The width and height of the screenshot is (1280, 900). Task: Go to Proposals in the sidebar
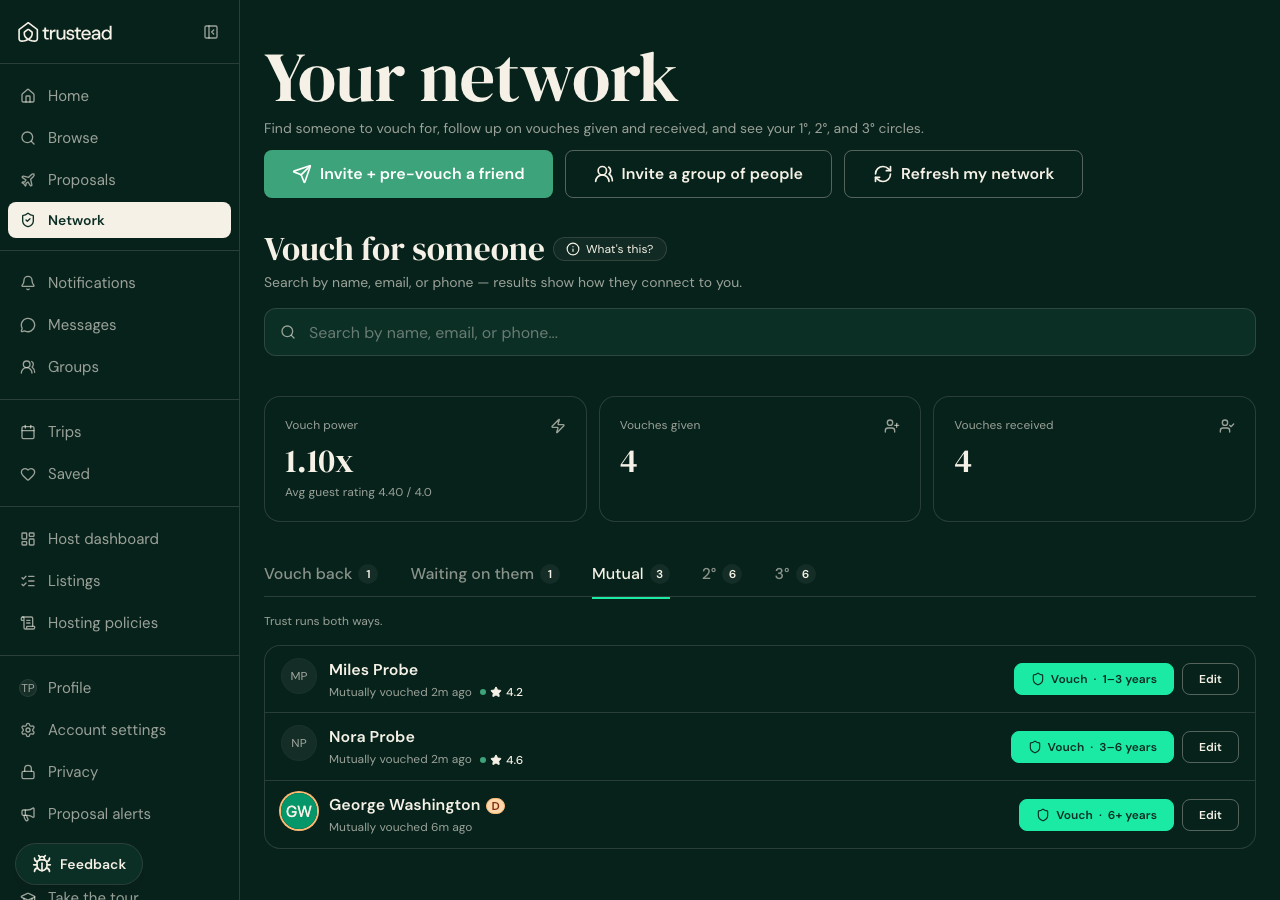119,180
